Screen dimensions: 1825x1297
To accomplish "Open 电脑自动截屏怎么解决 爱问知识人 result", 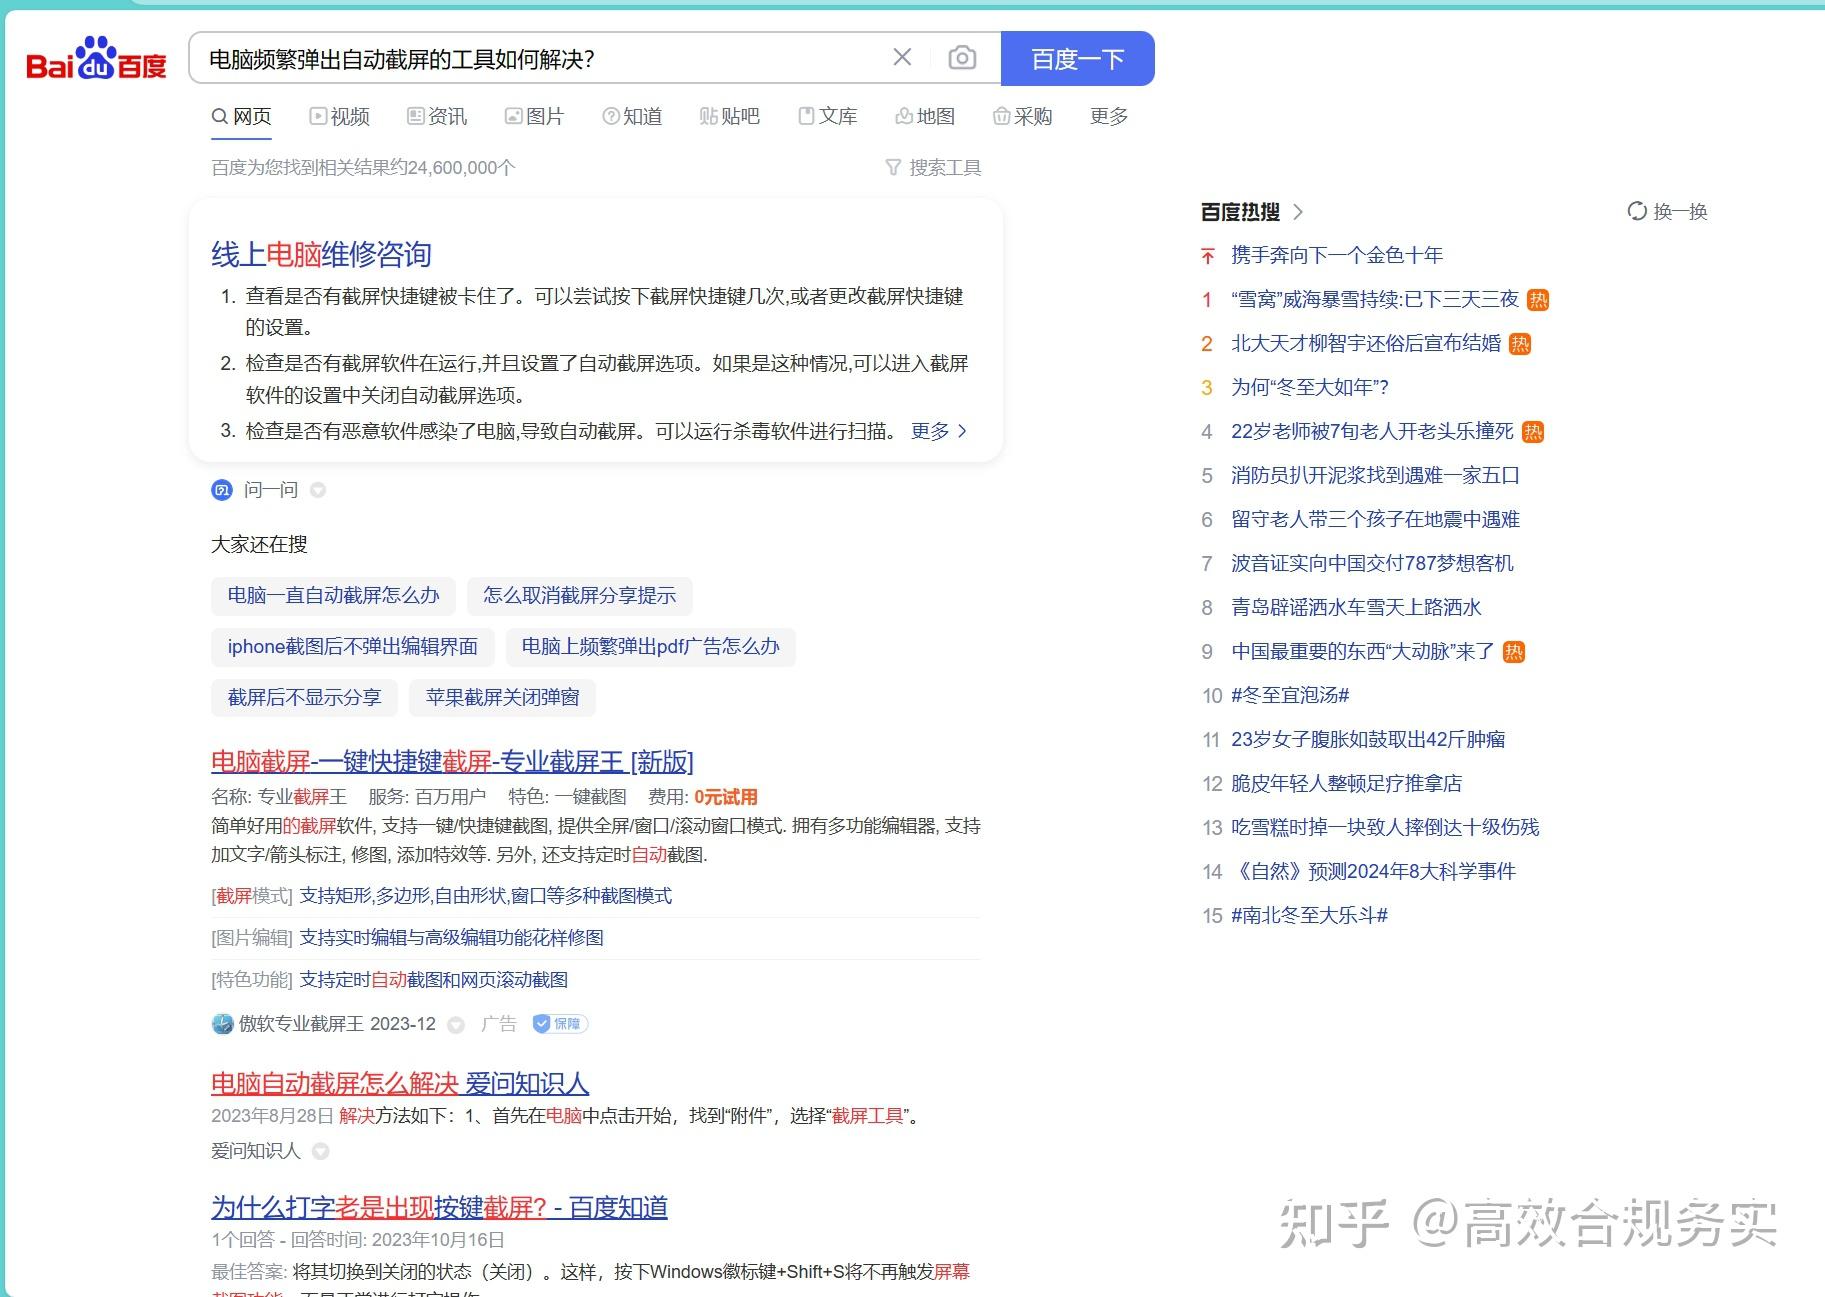I will coord(400,1083).
